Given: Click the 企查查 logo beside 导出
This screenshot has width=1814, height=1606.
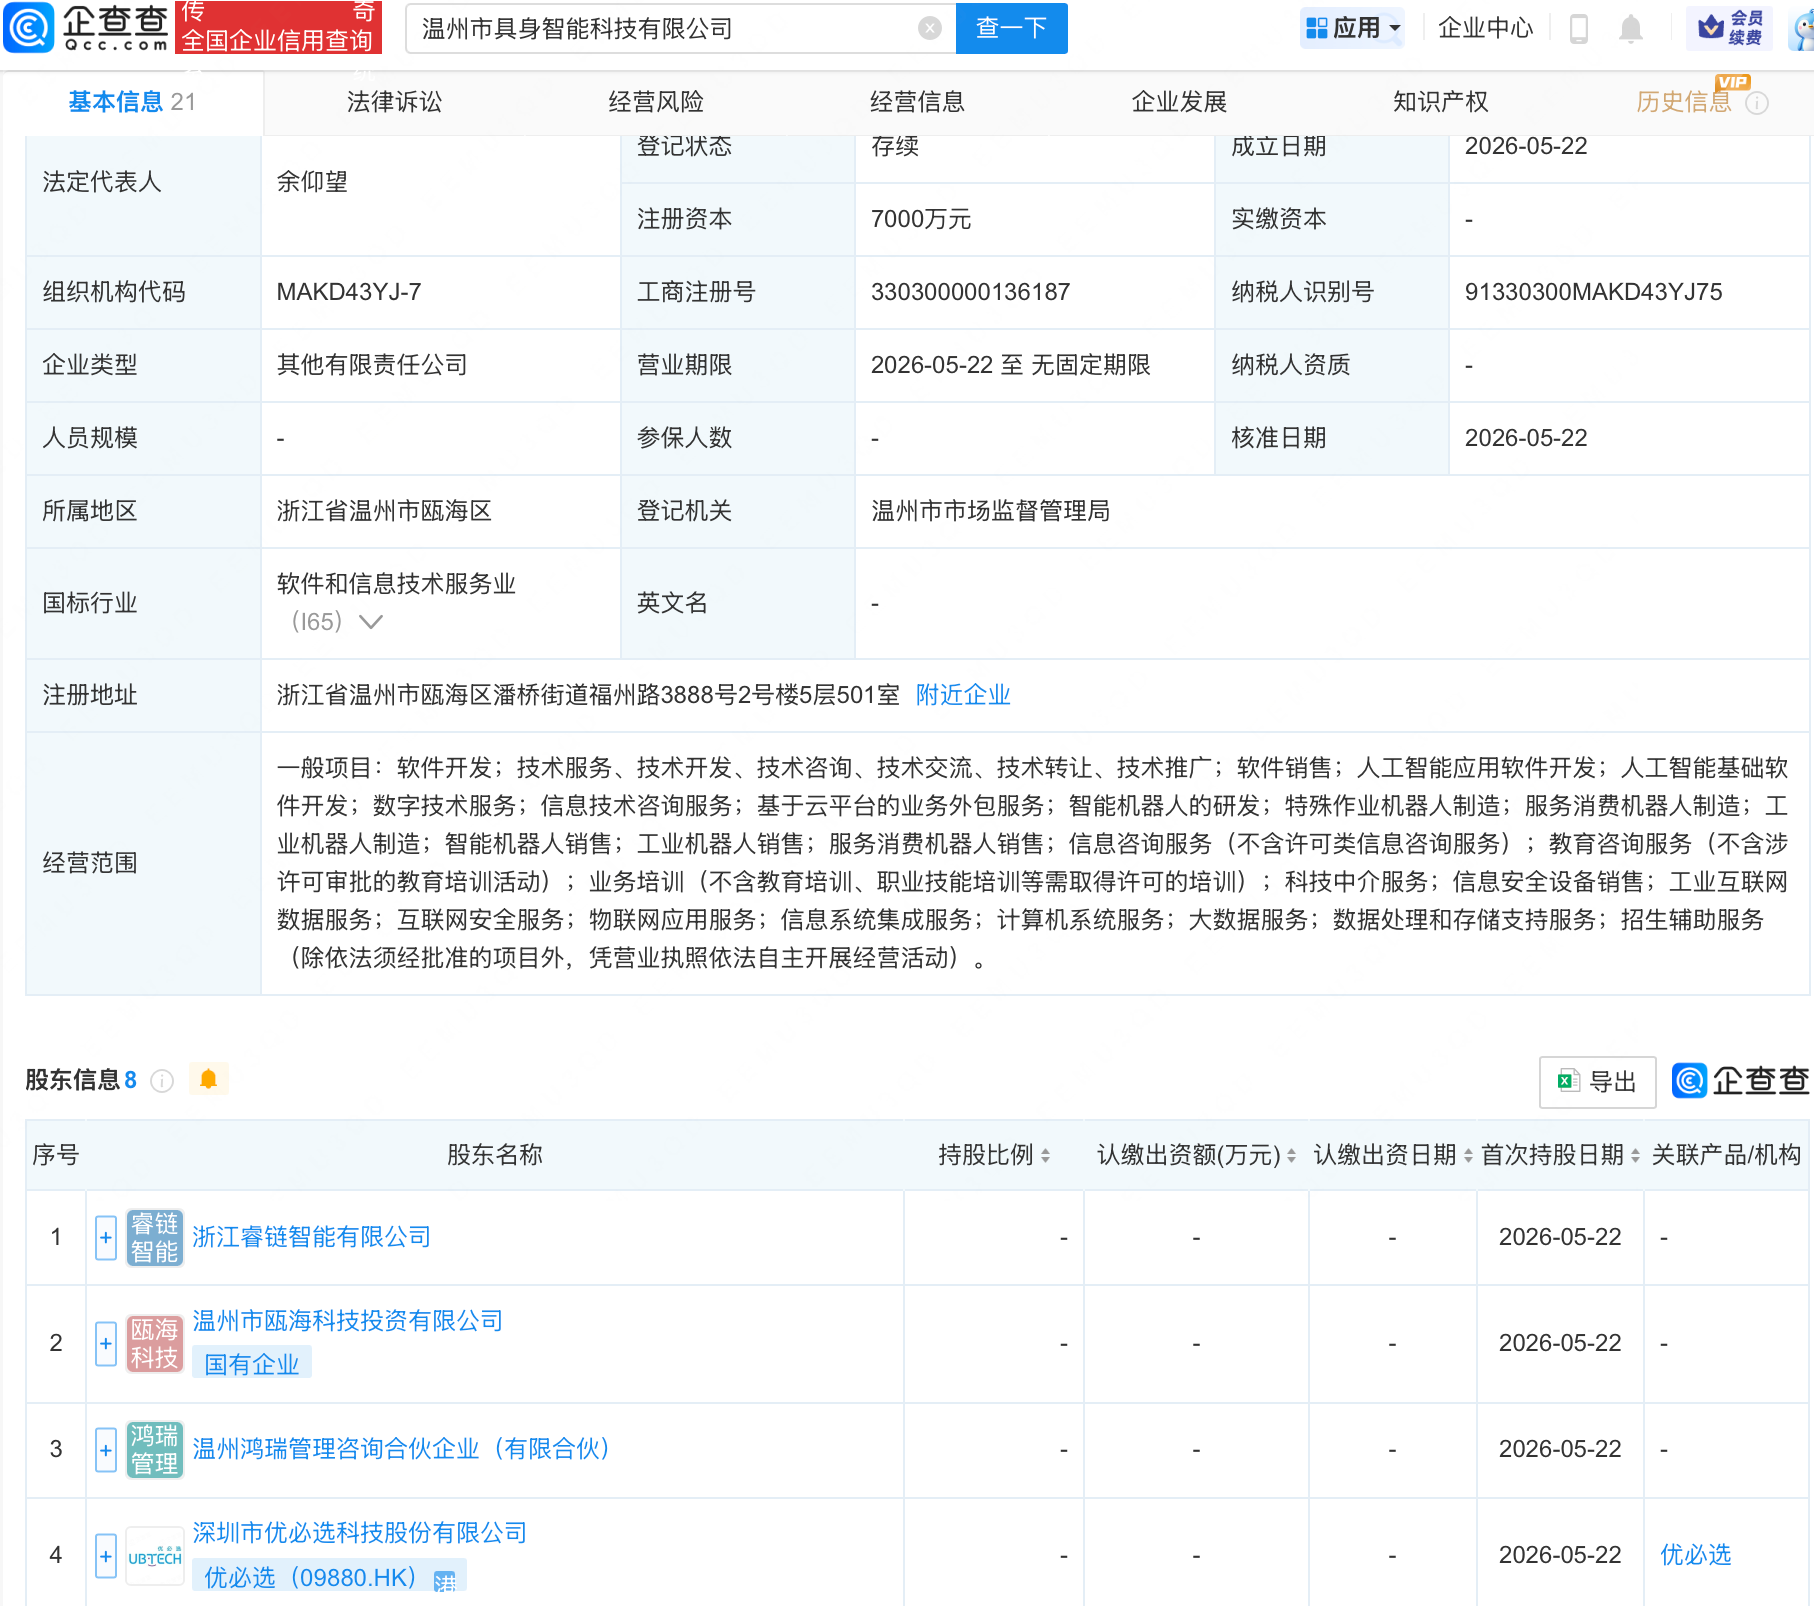Looking at the screenshot, I should coord(1740,1081).
